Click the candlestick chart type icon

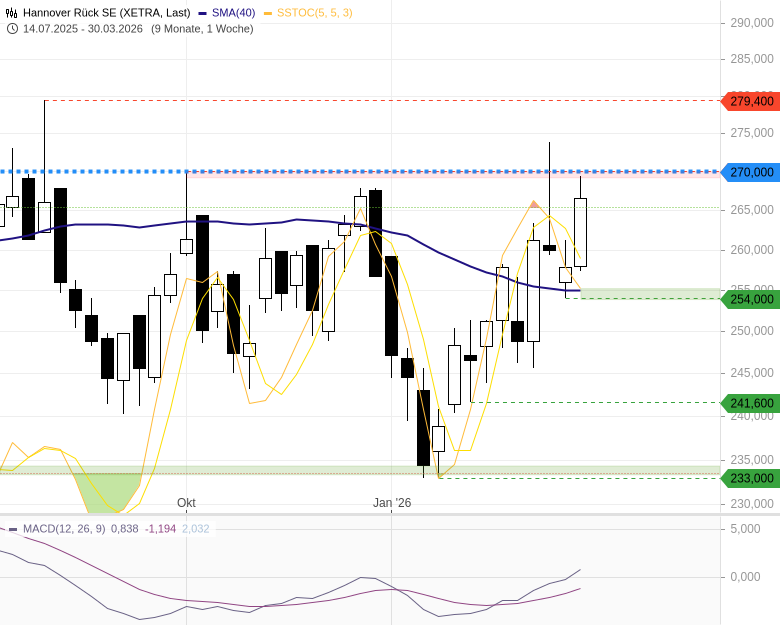coord(12,13)
